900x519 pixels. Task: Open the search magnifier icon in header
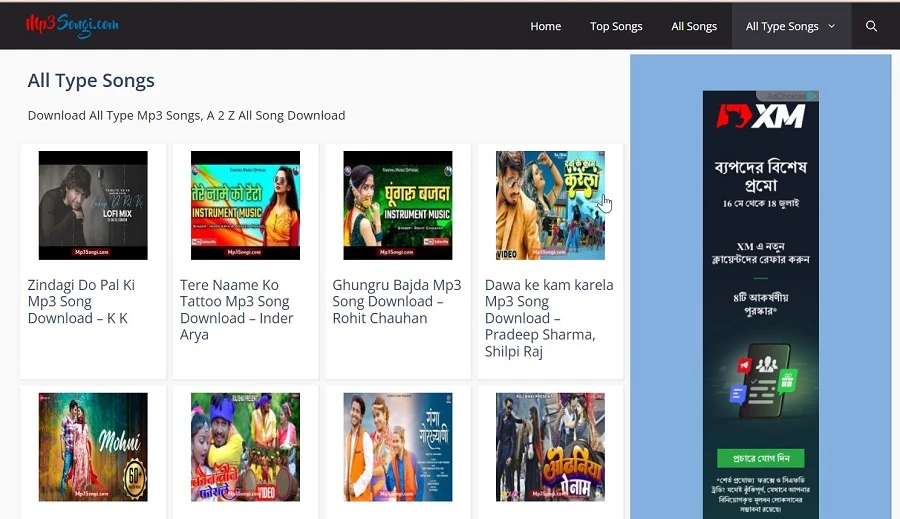871,26
